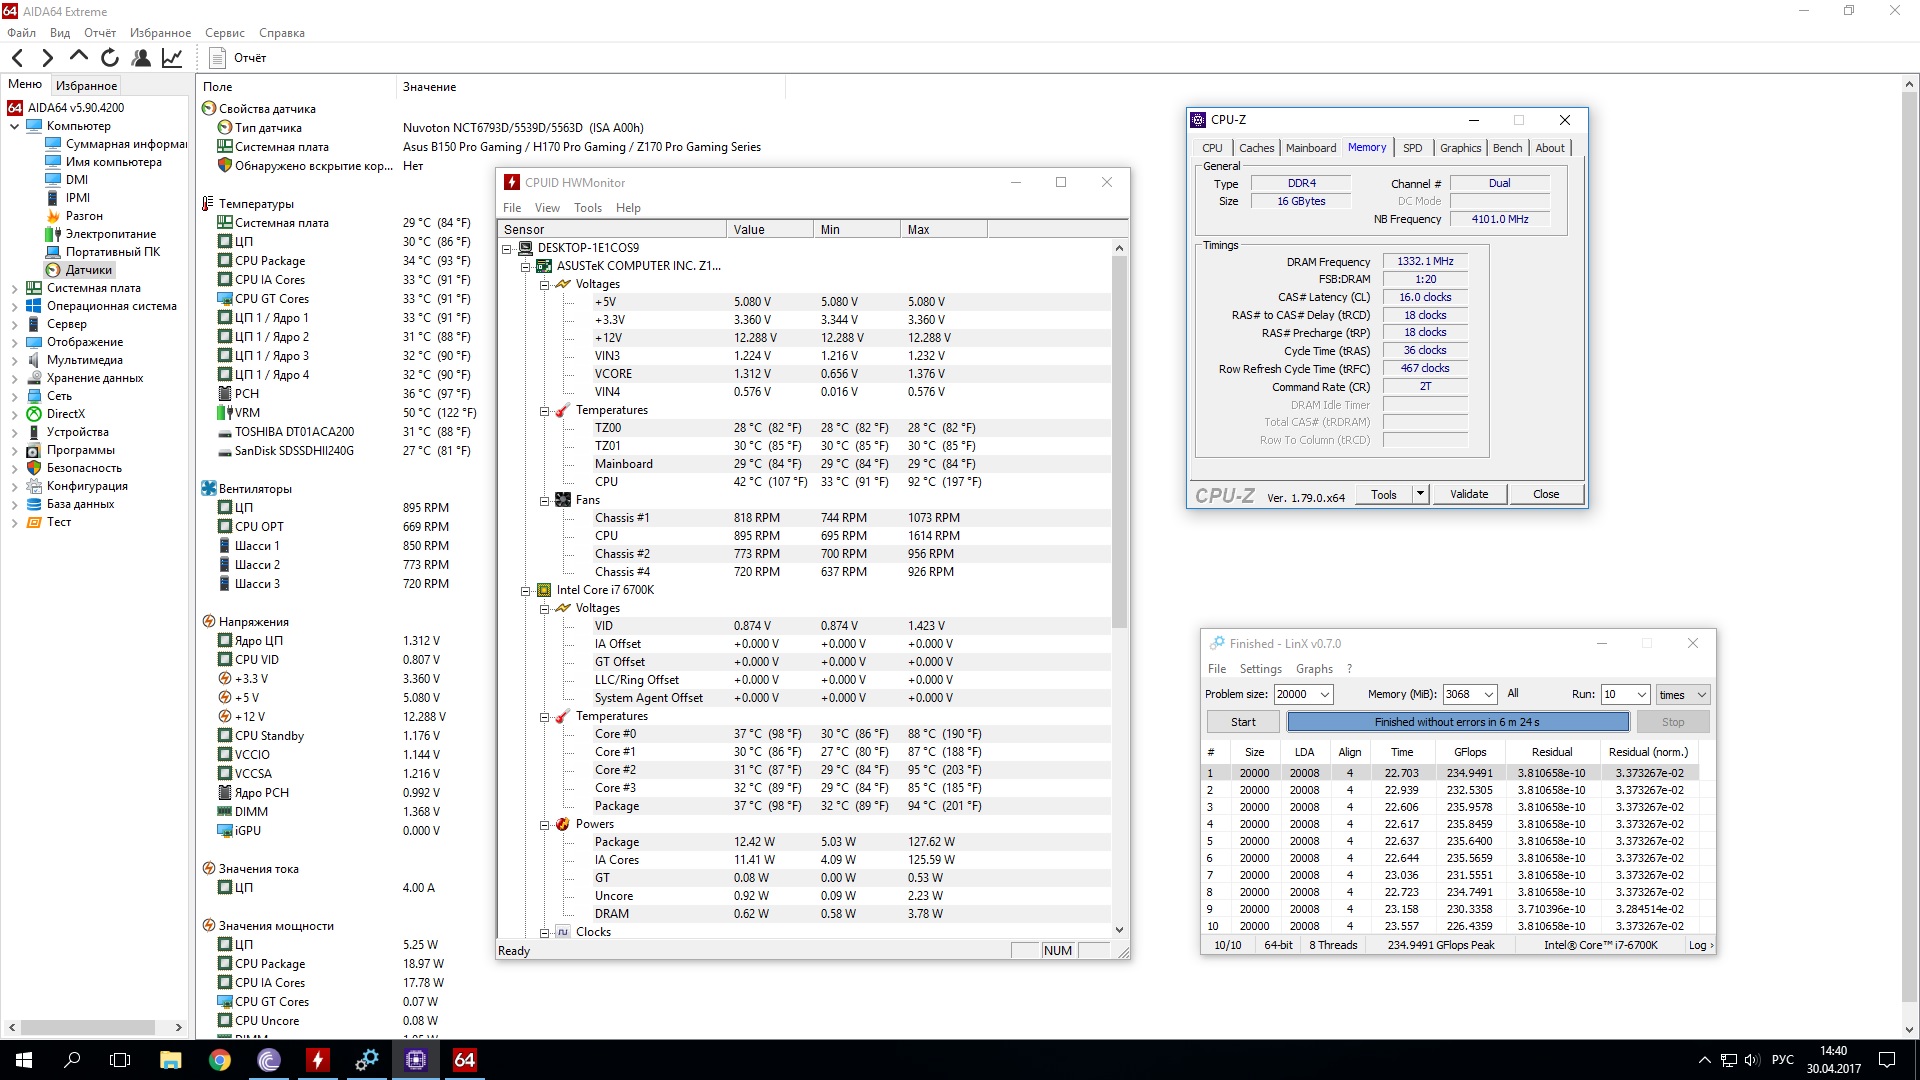1920x1080 pixels.
Task: Switch to the SPD tab in CPU-Z
Action: (x=1412, y=148)
